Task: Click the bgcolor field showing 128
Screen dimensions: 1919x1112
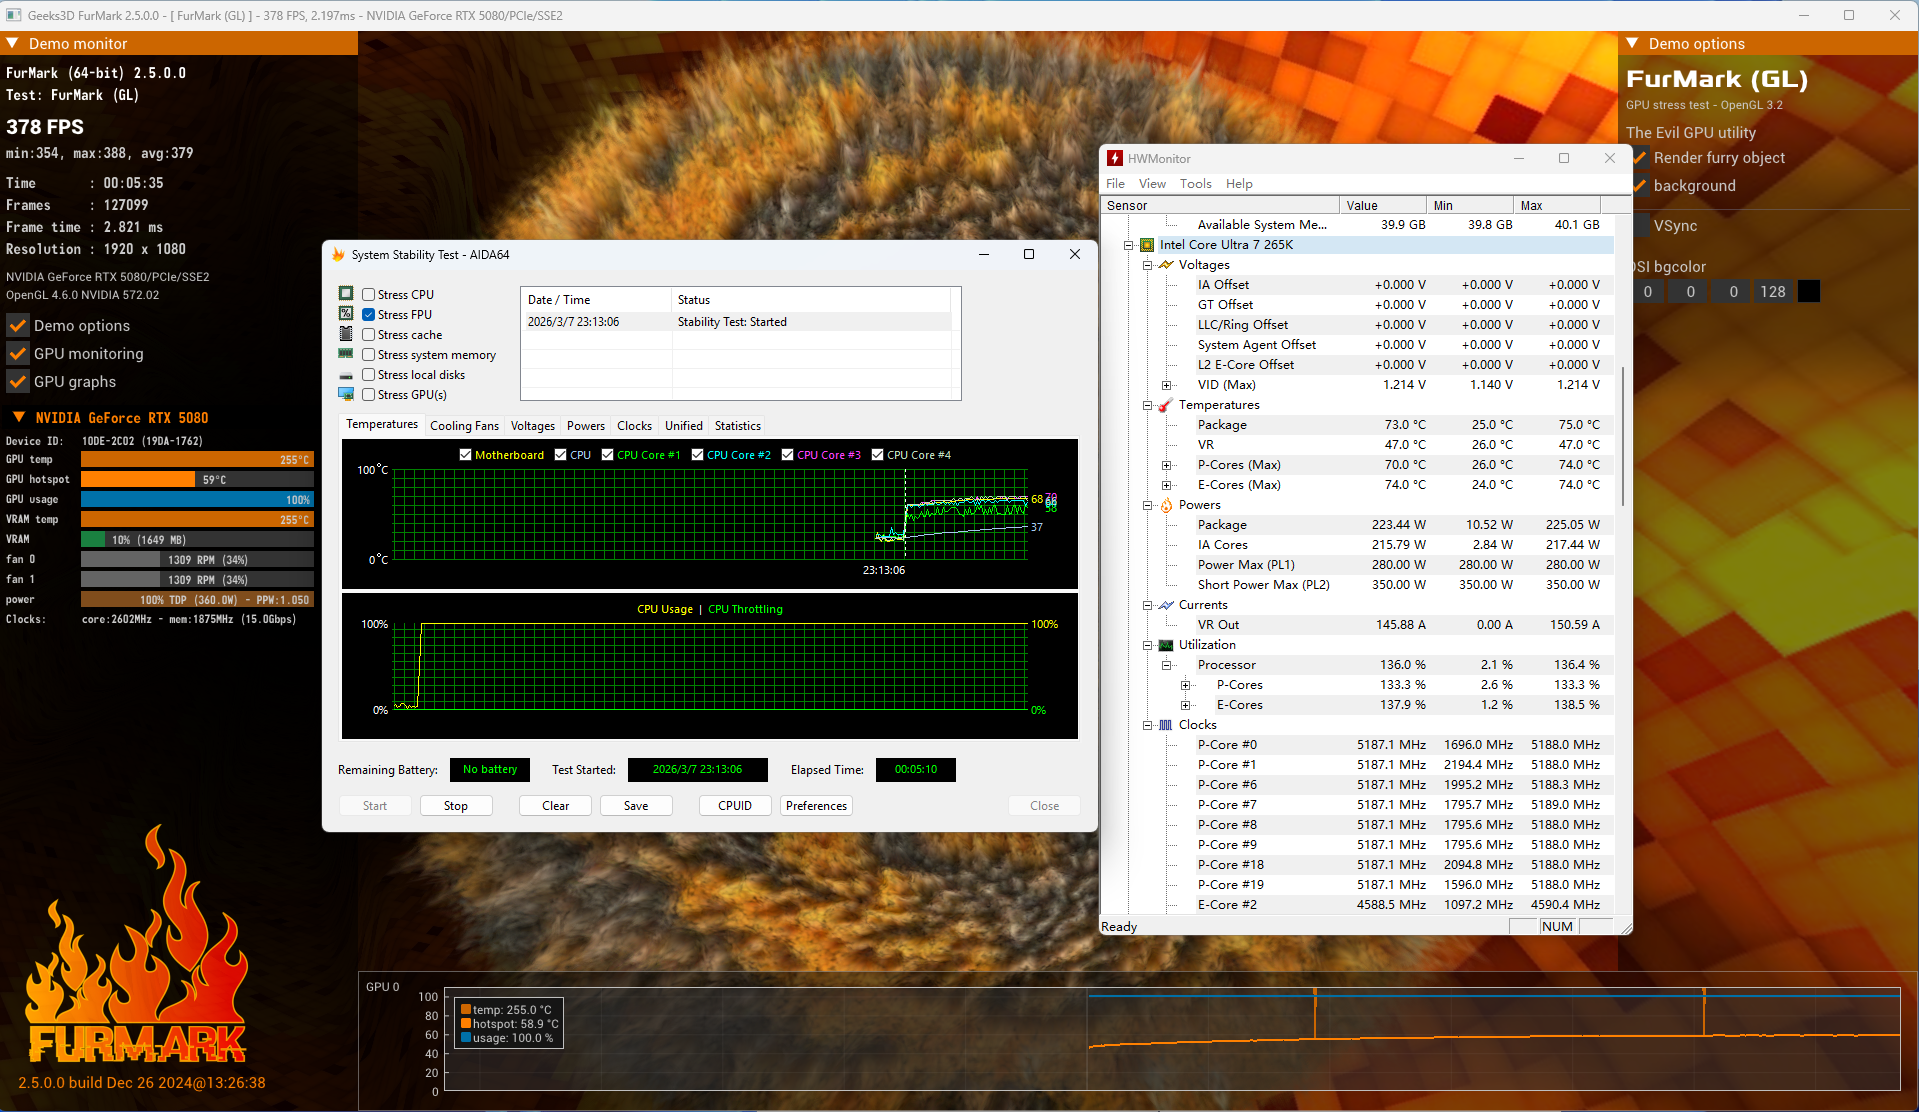Action: (x=1772, y=292)
